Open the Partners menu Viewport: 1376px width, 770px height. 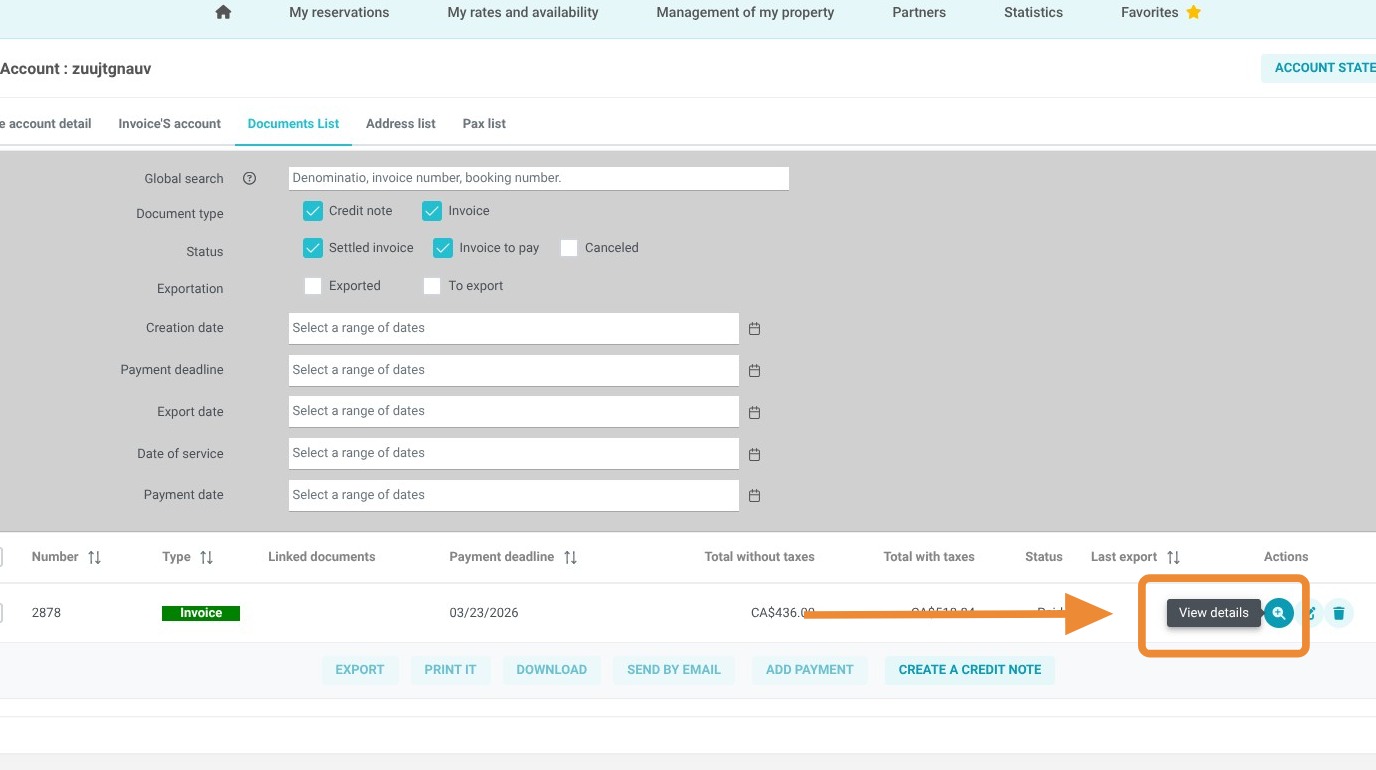click(x=919, y=12)
